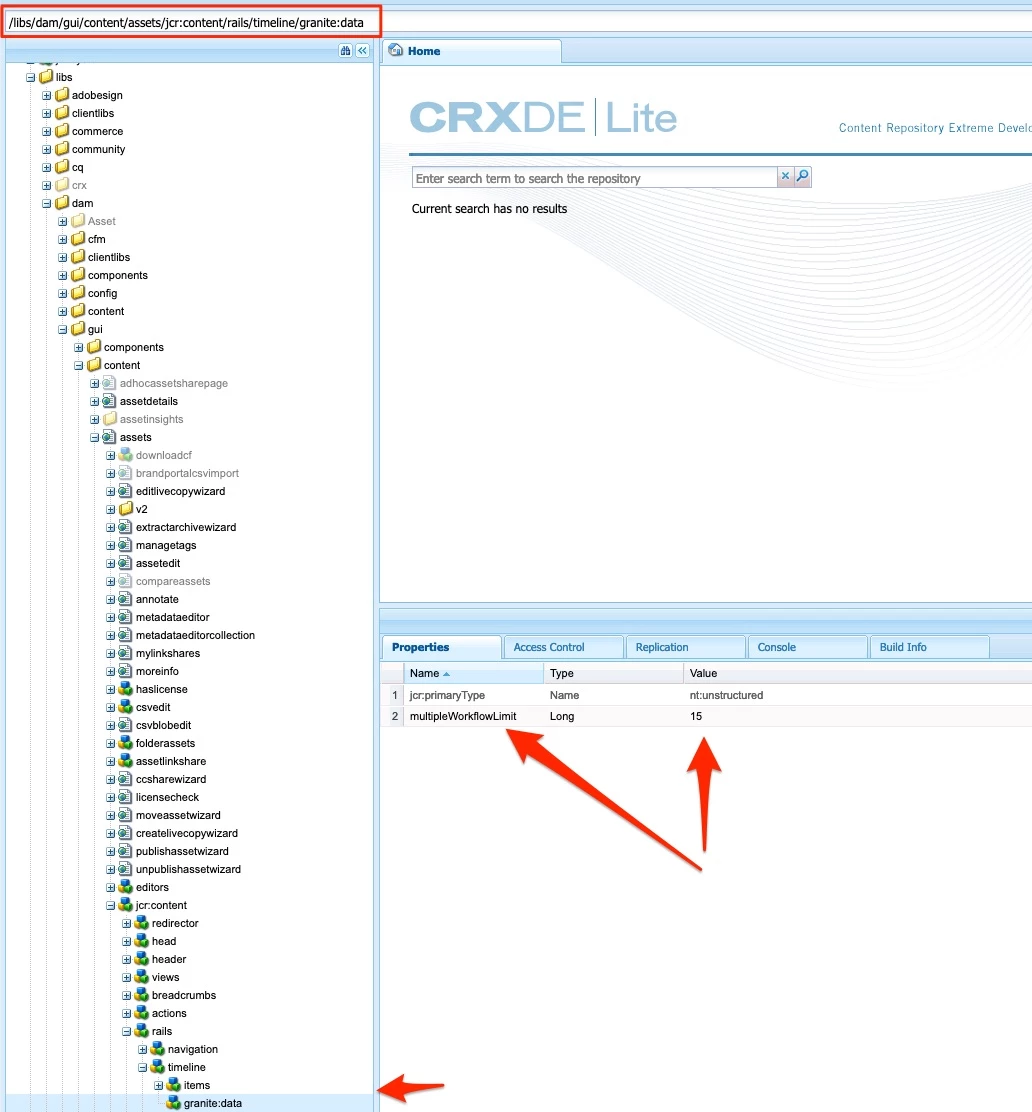This screenshot has width=1032, height=1112.
Task: Click the binoculars icon above the tree
Action: click(345, 51)
